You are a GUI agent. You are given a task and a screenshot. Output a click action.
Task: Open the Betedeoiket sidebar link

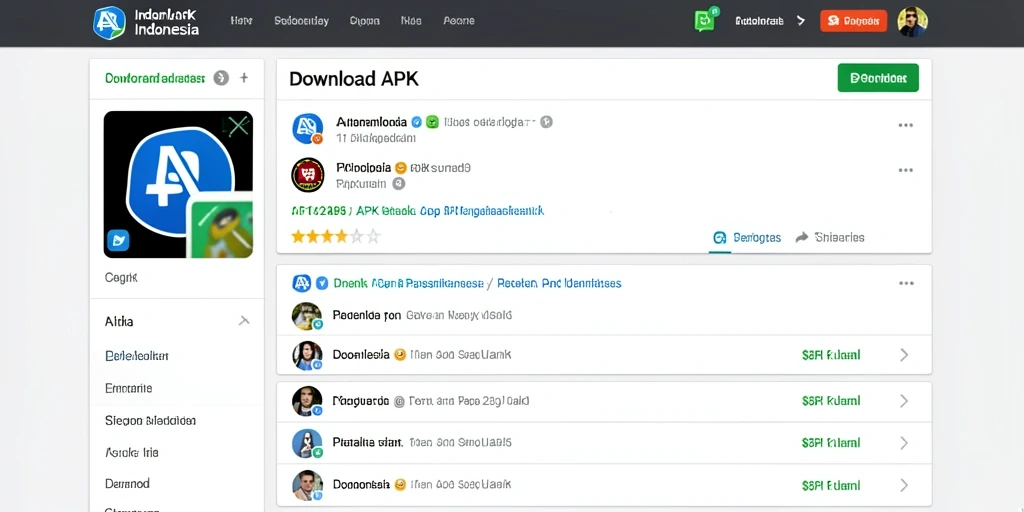(136, 356)
